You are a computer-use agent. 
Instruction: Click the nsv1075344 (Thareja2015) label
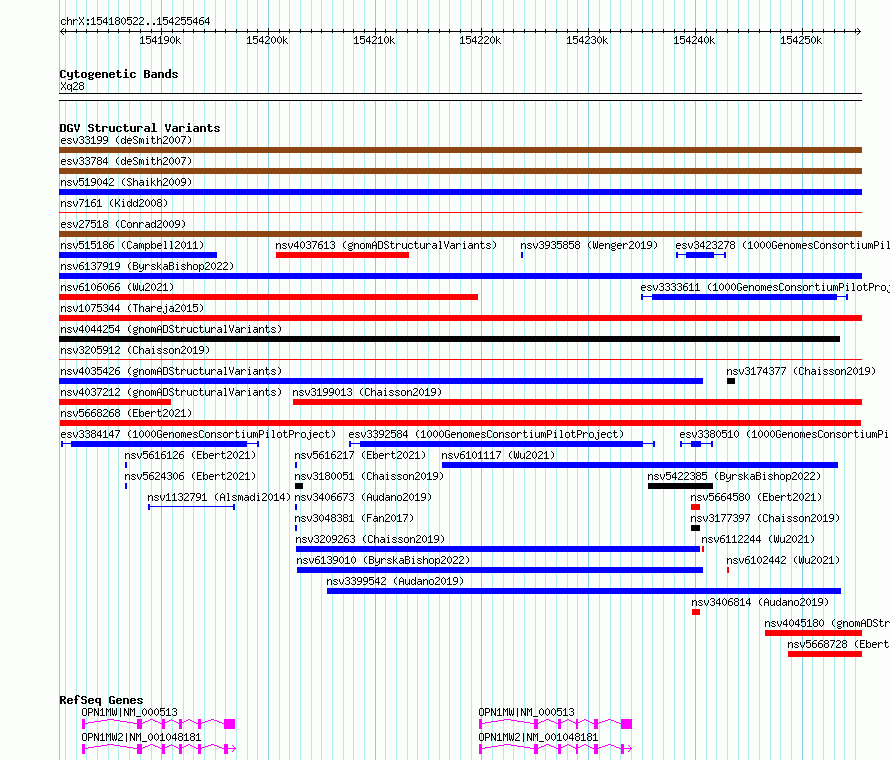[x=132, y=308]
